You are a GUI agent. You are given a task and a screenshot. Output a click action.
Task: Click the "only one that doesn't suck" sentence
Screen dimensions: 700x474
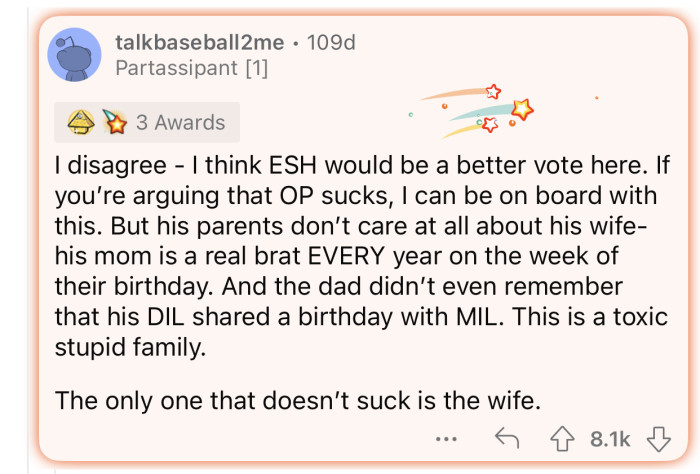point(297,401)
